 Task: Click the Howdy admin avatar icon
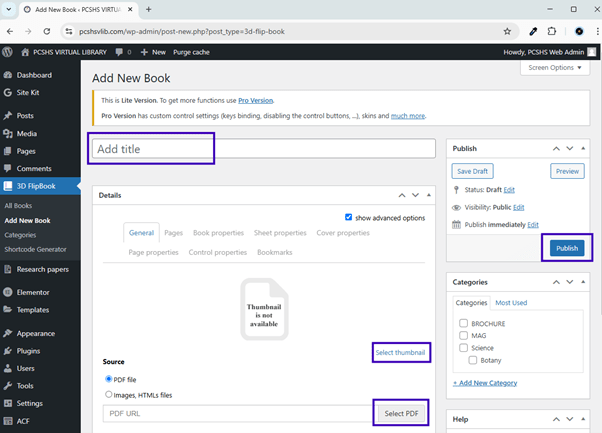pyautogui.click(x=592, y=52)
